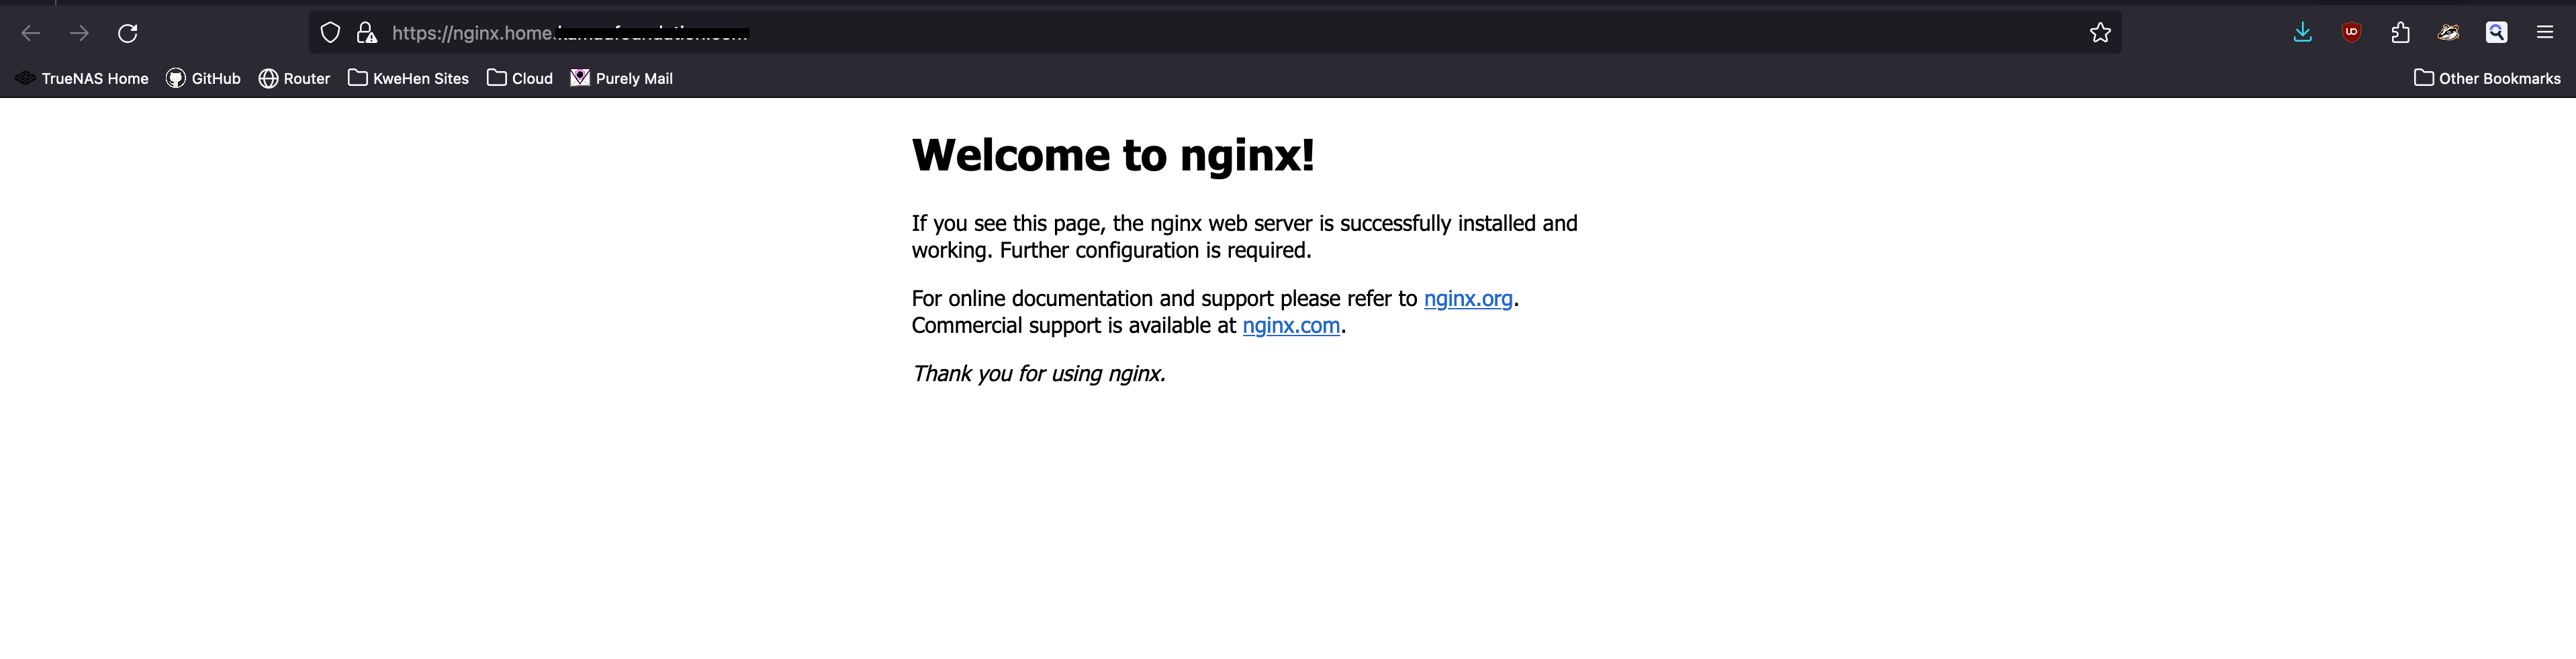Expand the Other Bookmarks folder

tap(2487, 78)
